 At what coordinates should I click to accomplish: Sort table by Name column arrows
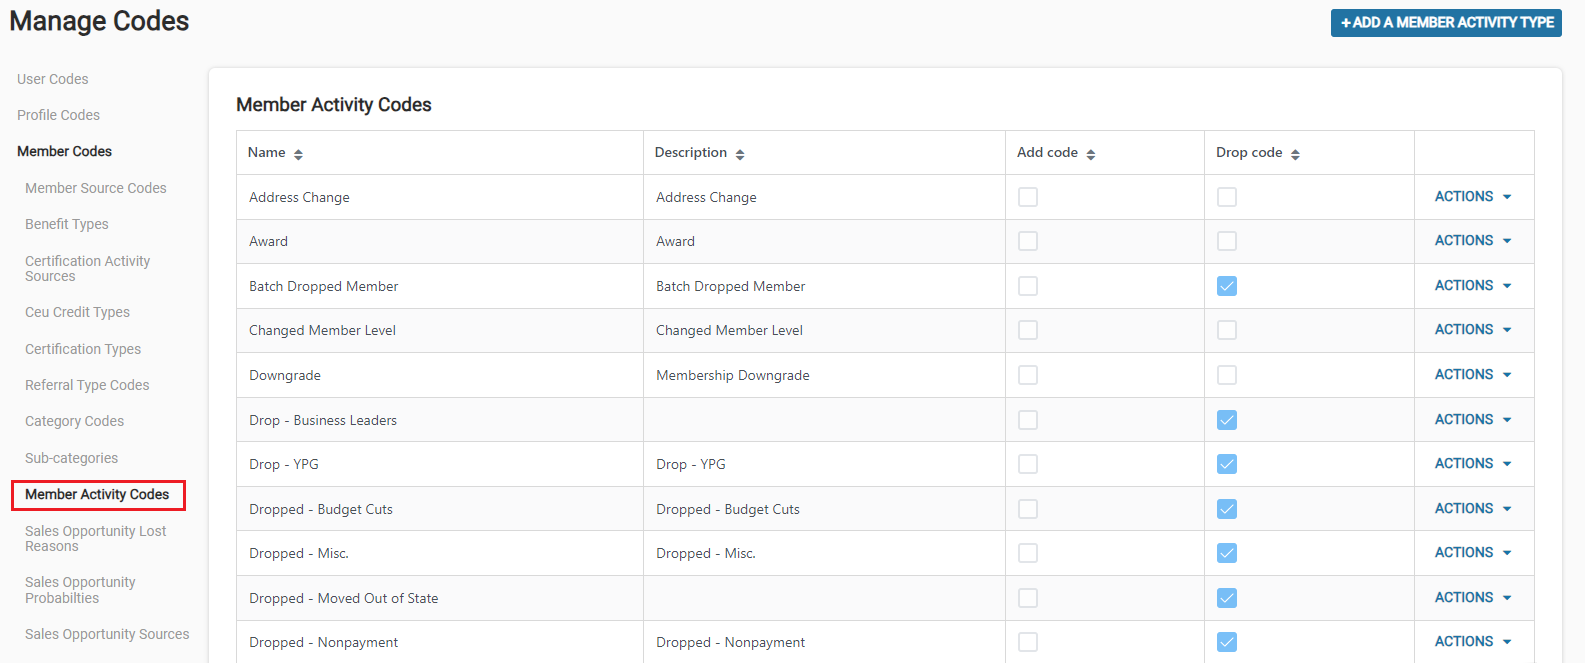298,154
